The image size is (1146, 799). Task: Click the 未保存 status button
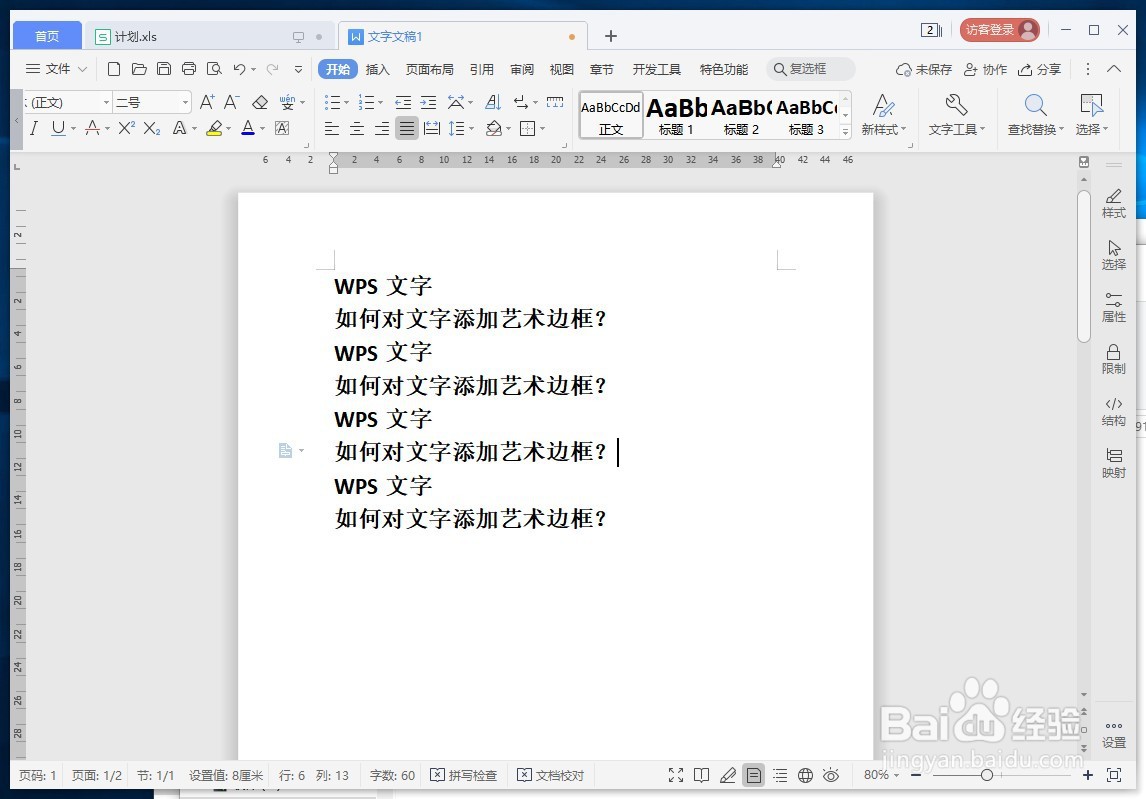click(x=924, y=69)
